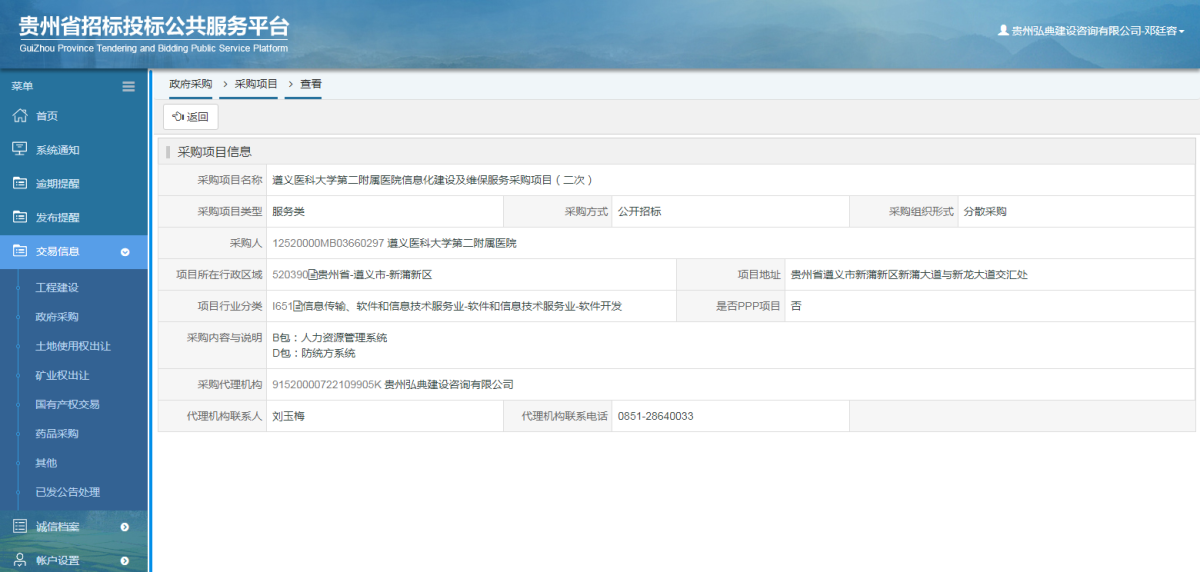
Task: Click the 是否PPP项目 label
Action: [748, 306]
